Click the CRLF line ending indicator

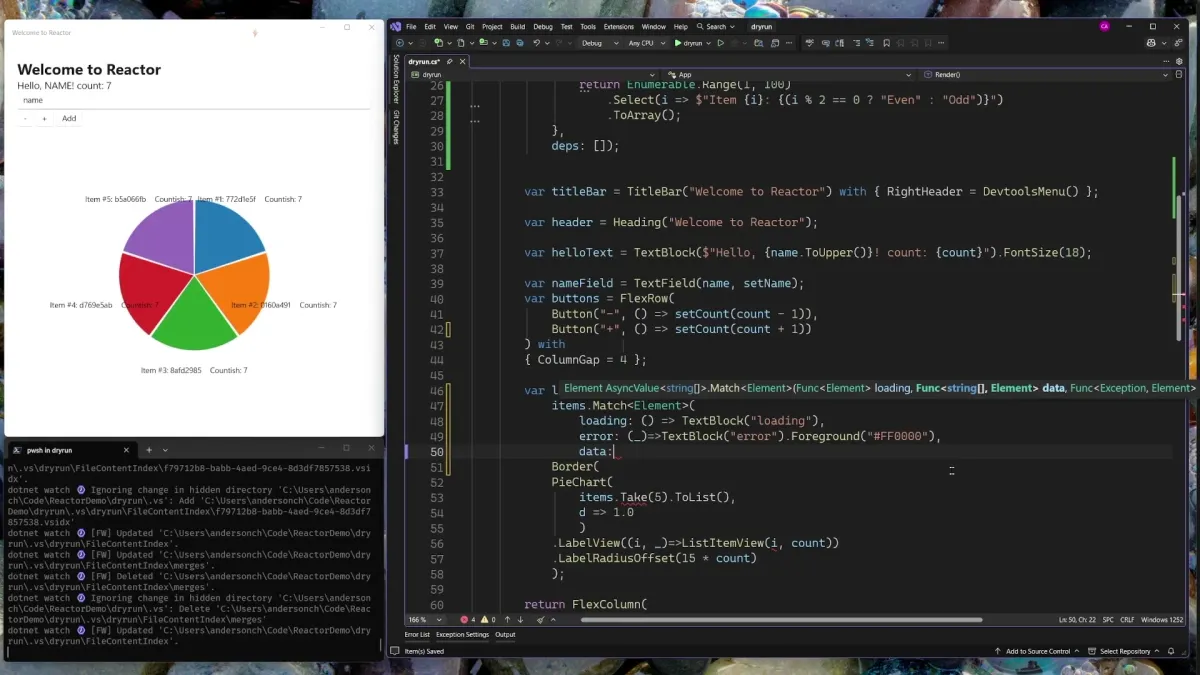pos(1127,620)
